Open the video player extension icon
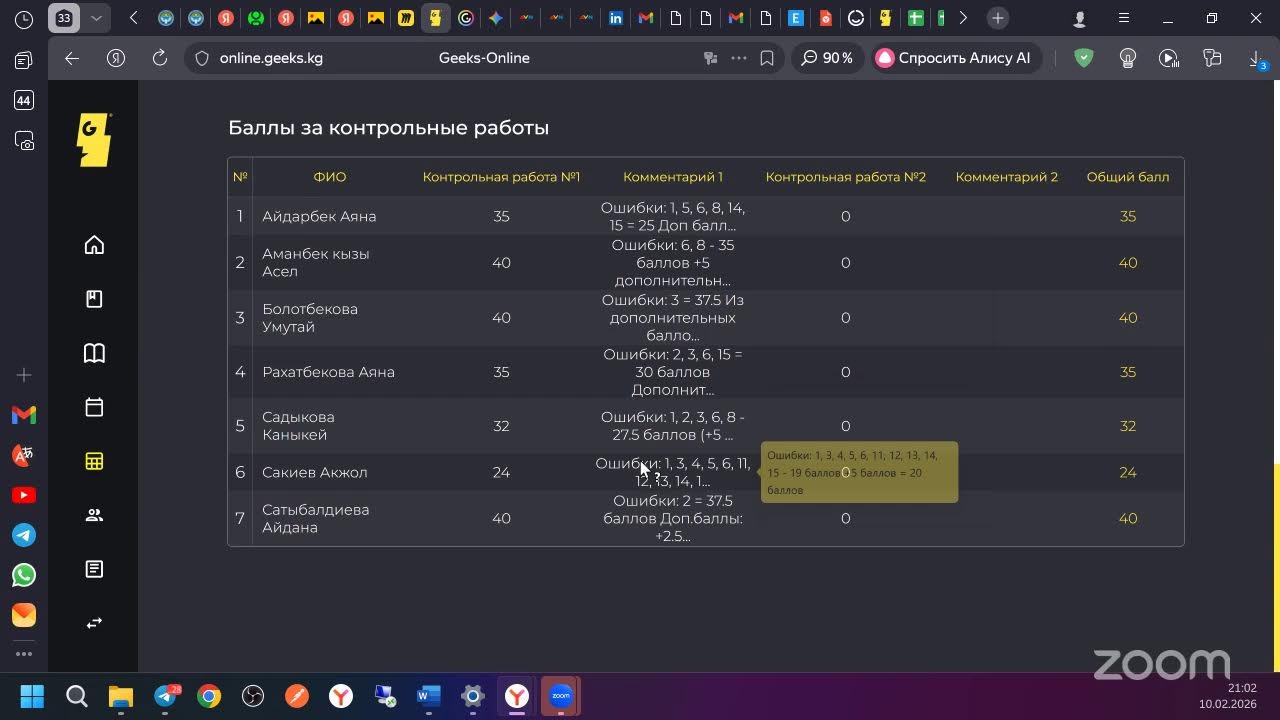Screen dimensions: 1280x720 click(1169, 58)
